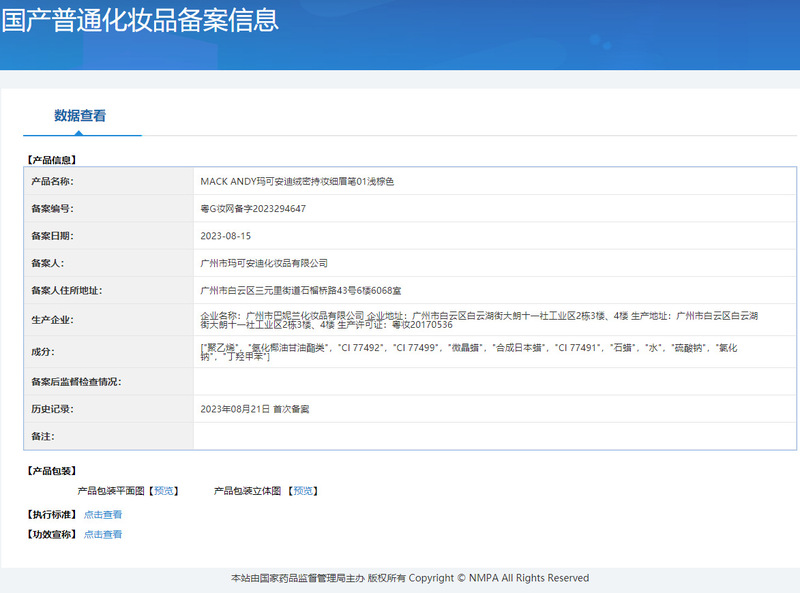Click the 备案人住所地址 address value
The height and width of the screenshot is (593, 800).
[301, 290]
